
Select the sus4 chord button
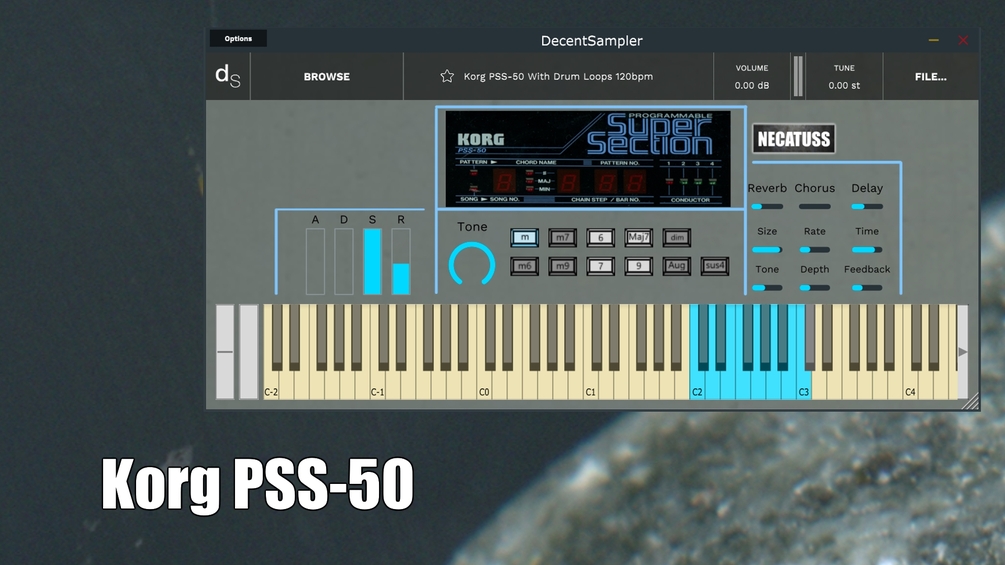coord(715,266)
